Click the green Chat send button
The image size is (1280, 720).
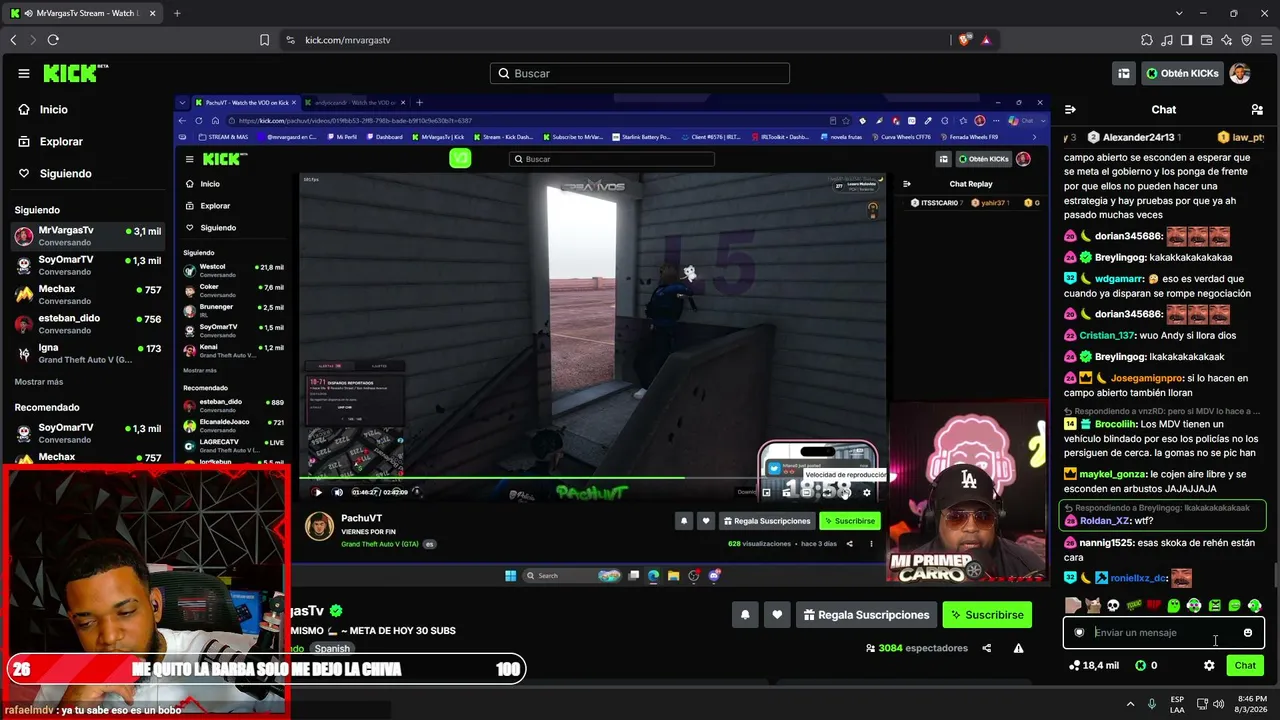pyautogui.click(x=1245, y=665)
